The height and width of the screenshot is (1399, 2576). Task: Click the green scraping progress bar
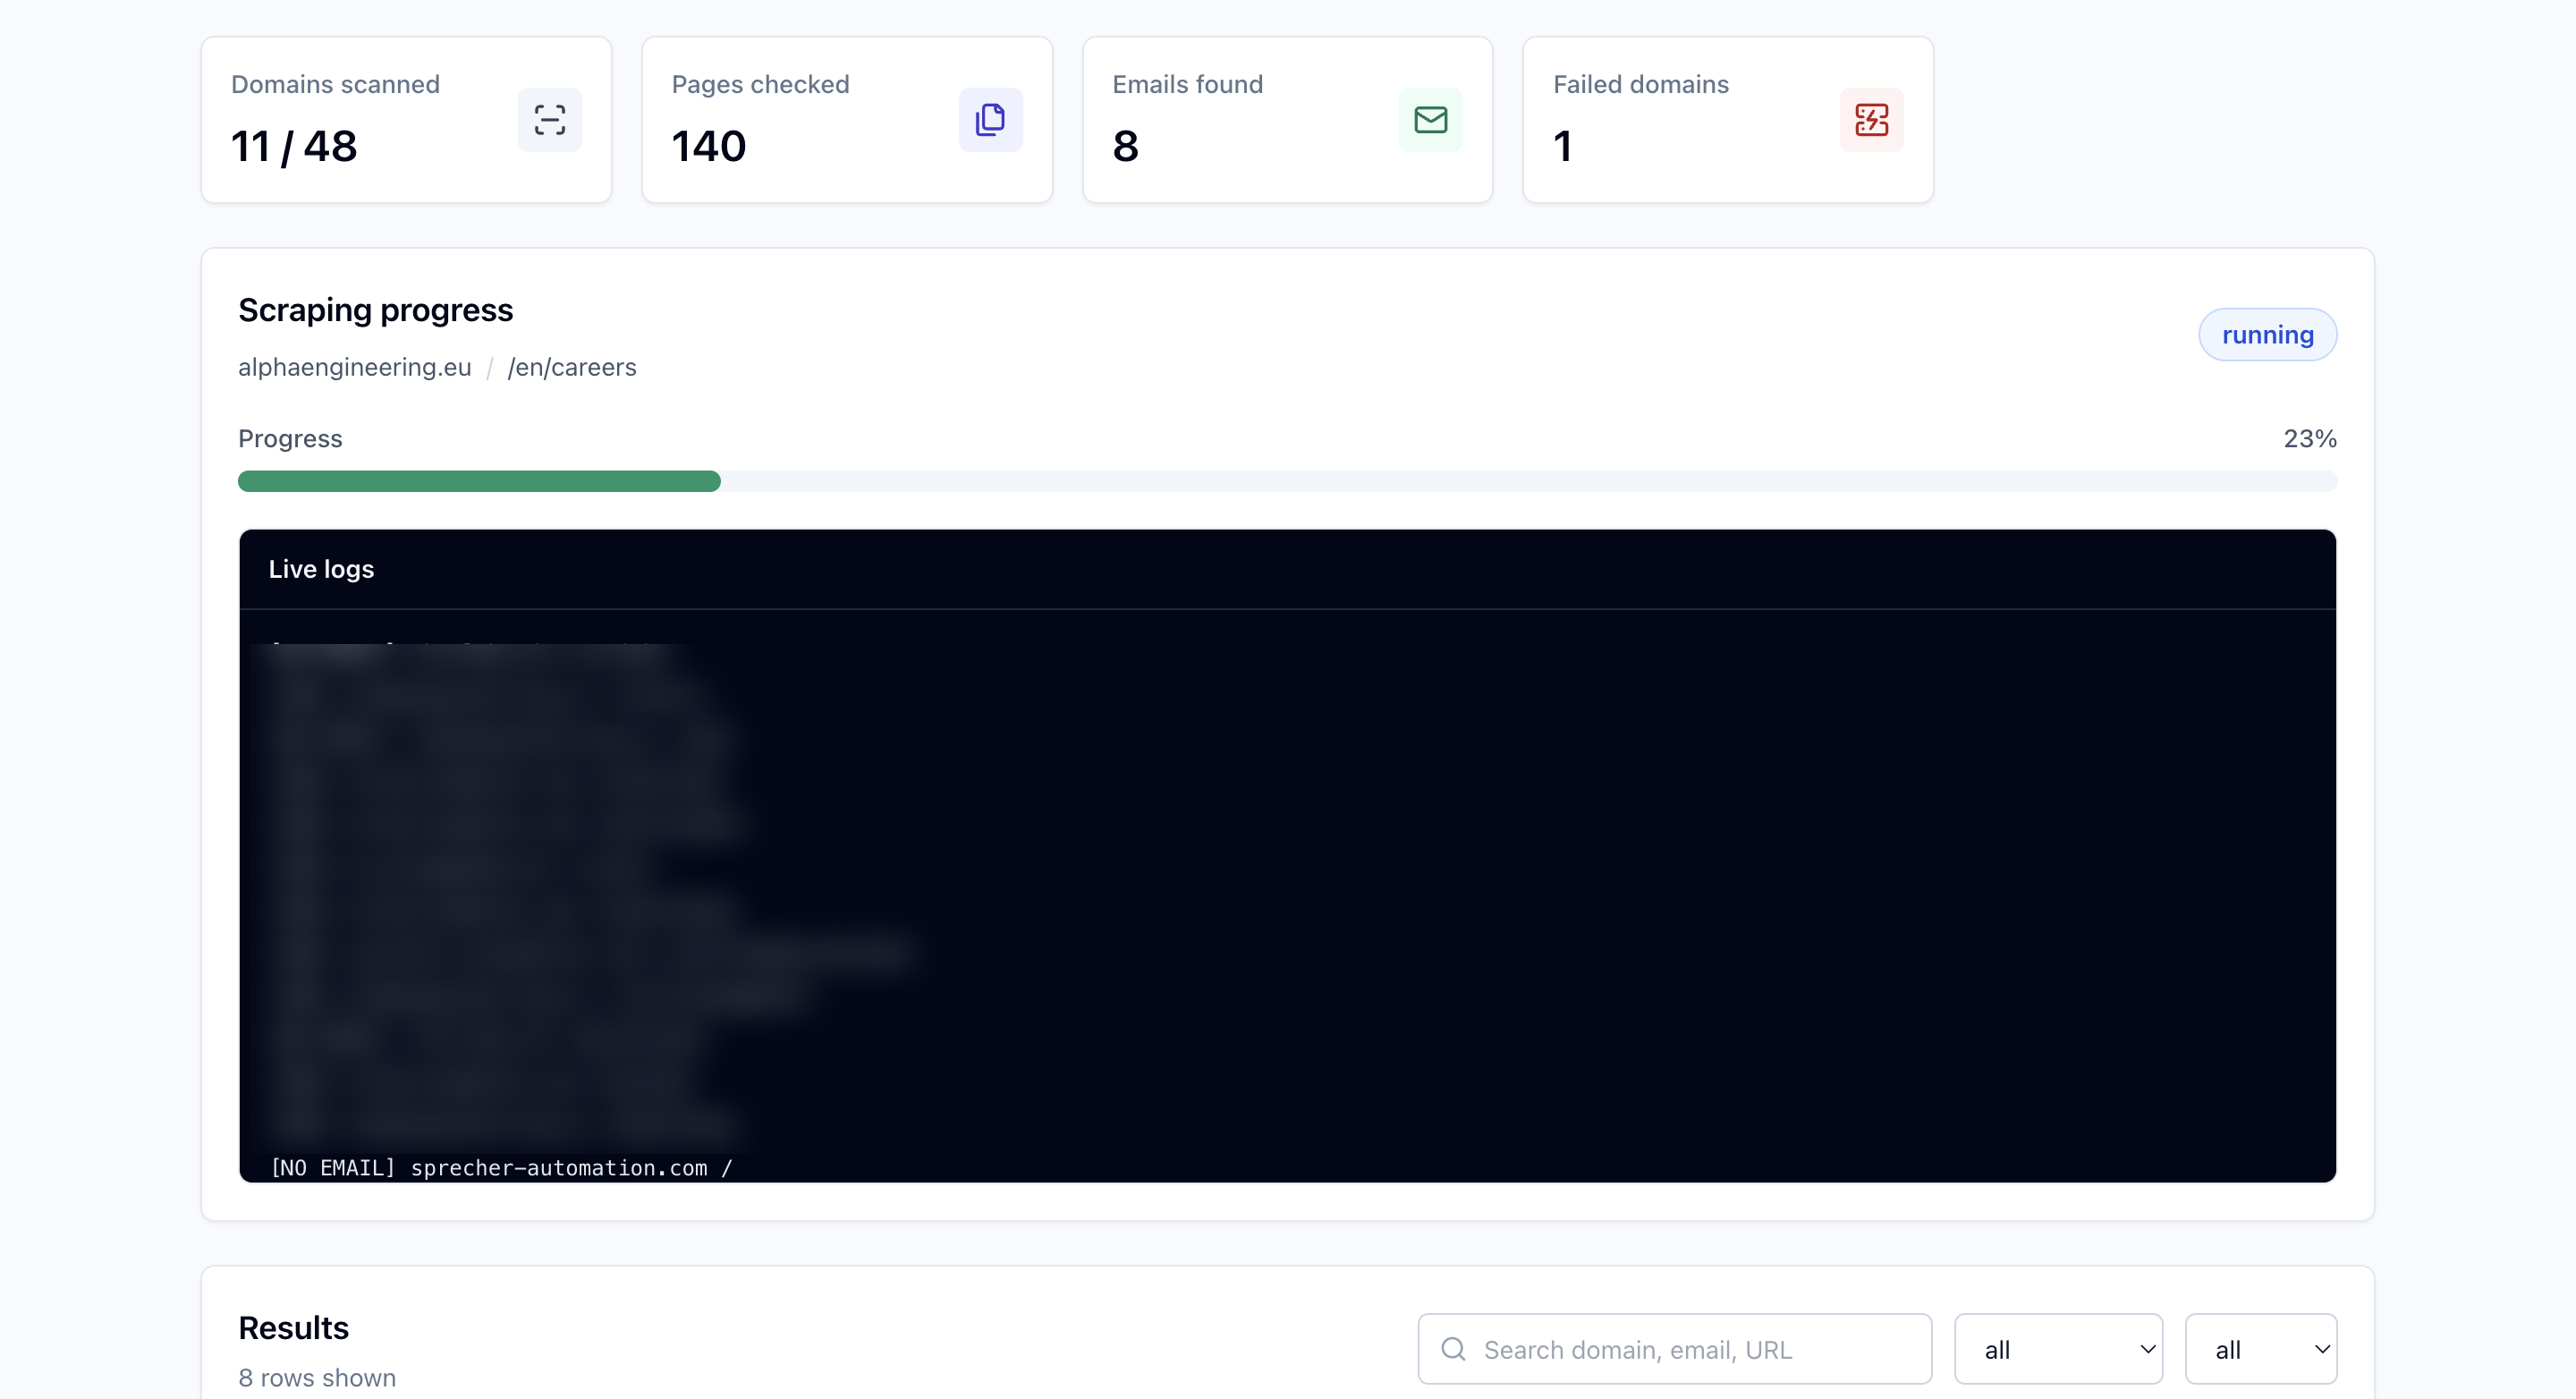pos(479,481)
